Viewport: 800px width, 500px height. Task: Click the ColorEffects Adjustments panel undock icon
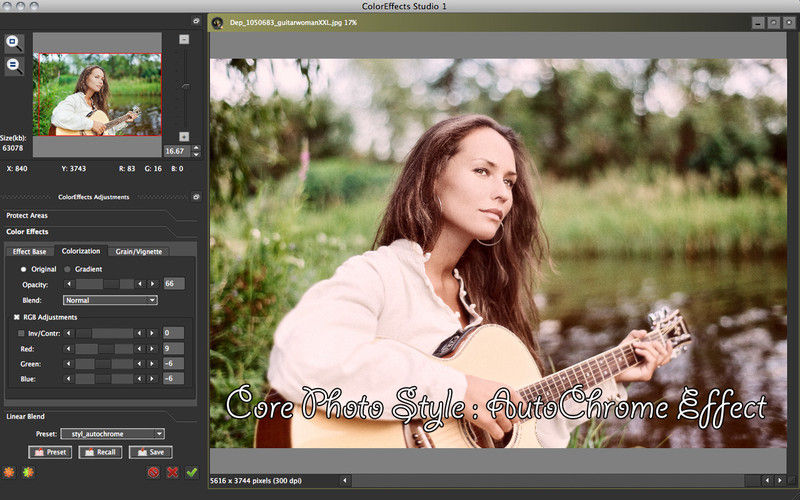coord(196,197)
